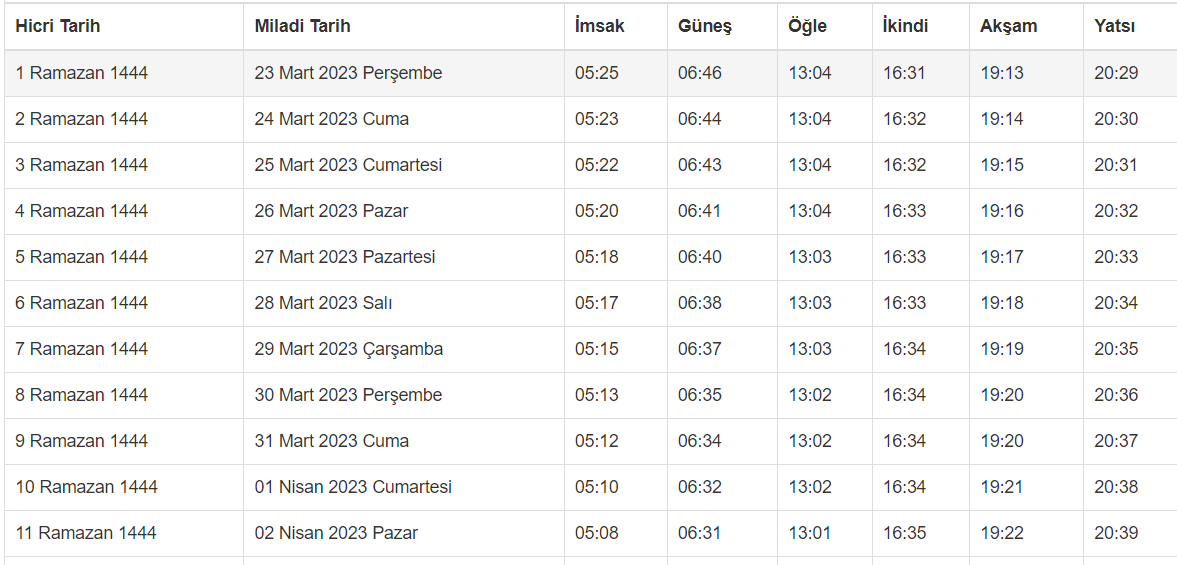Select the 1 Ramazan 1444 row cell
This screenshot has height=565, width=1177.
pyautogui.click(x=81, y=73)
